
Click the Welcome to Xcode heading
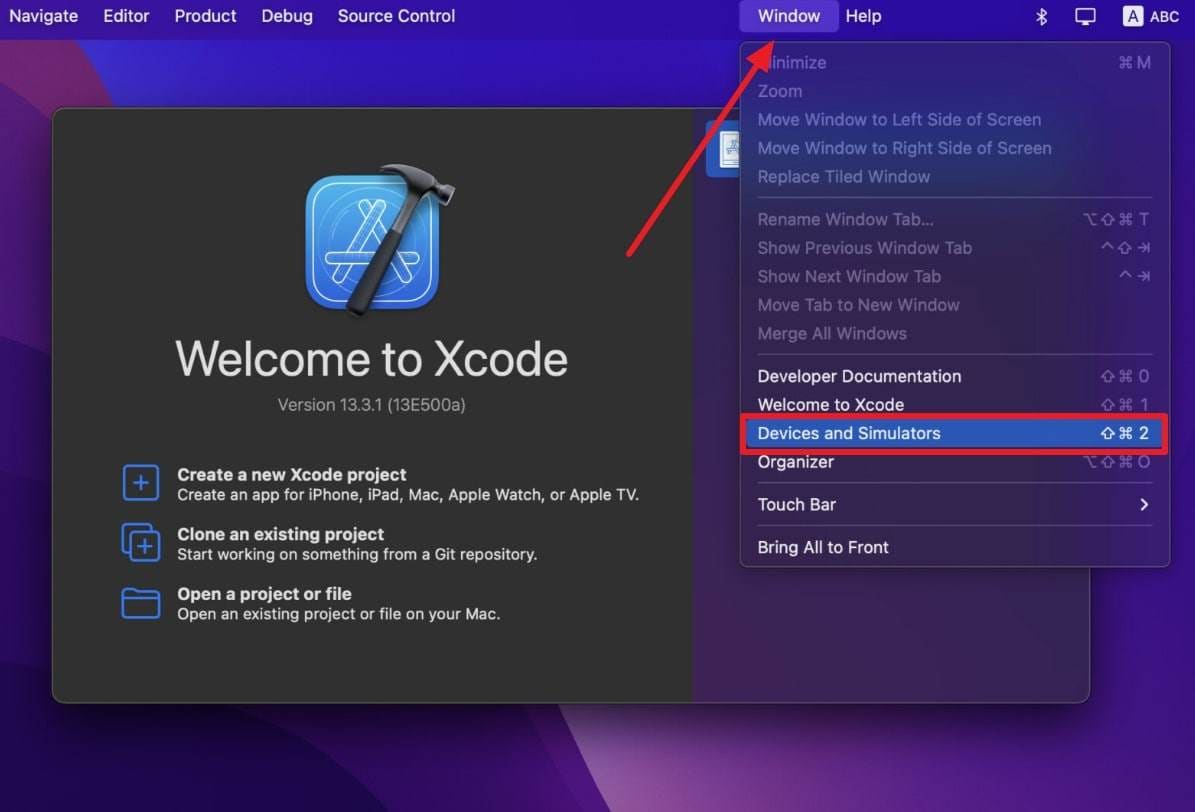(x=371, y=358)
